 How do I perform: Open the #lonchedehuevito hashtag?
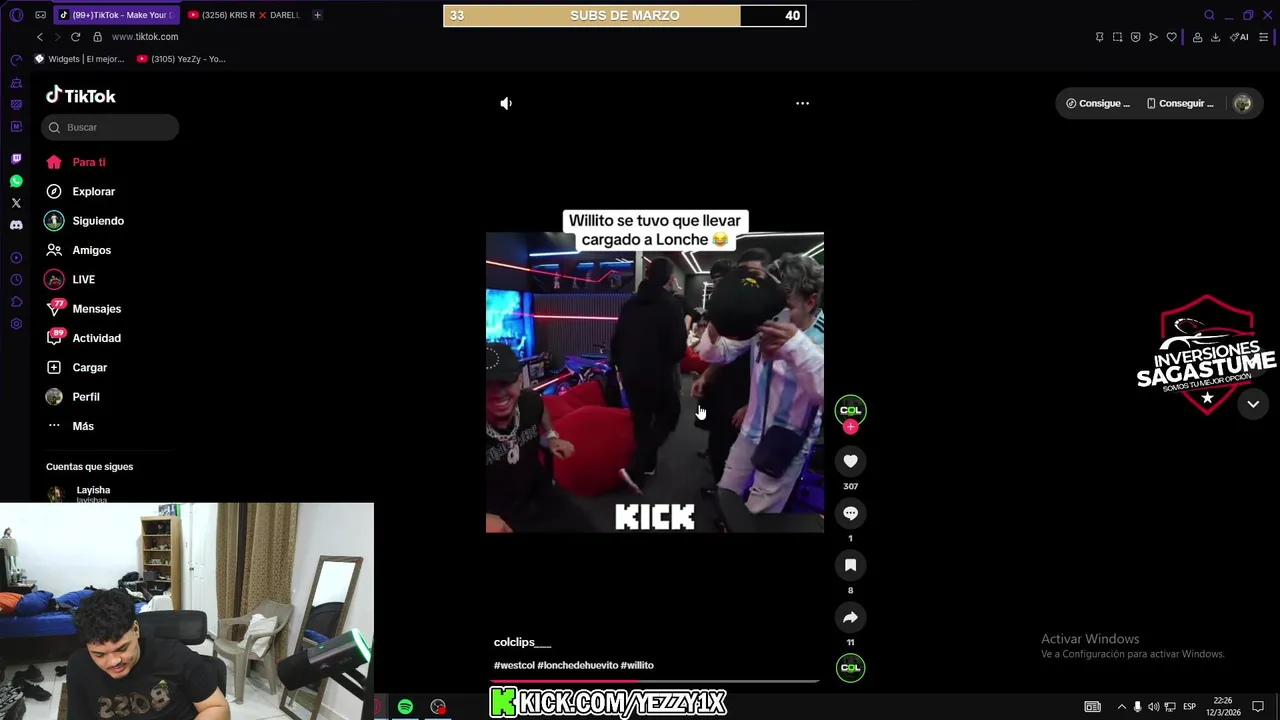tap(577, 665)
